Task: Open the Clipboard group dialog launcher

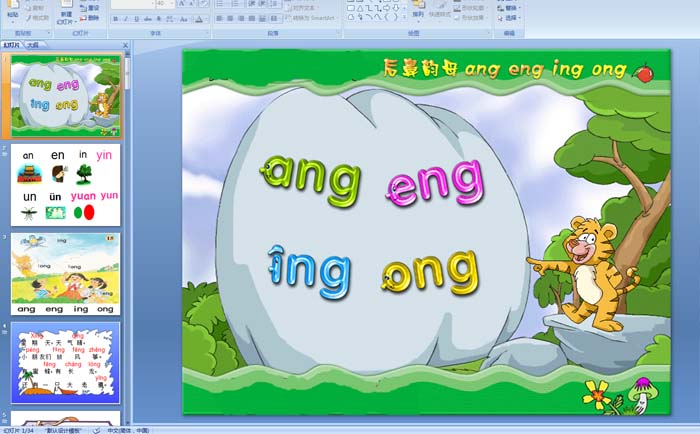Action: [x=49, y=33]
